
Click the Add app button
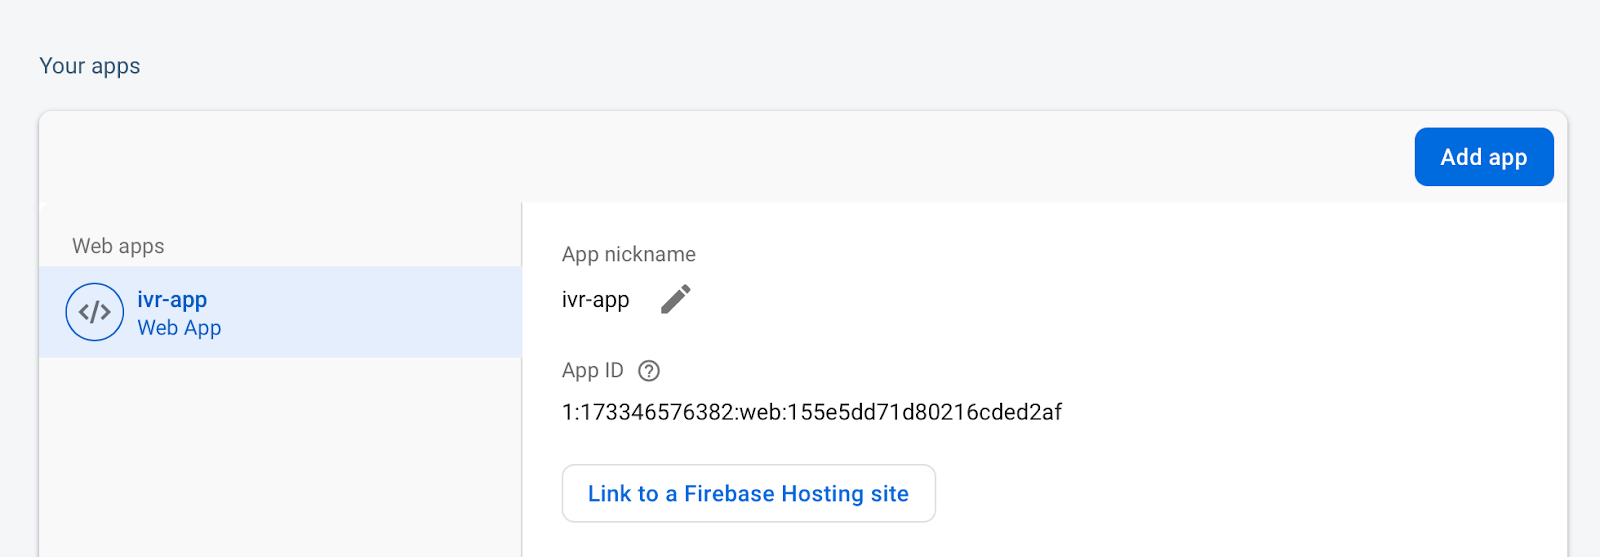1484,157
